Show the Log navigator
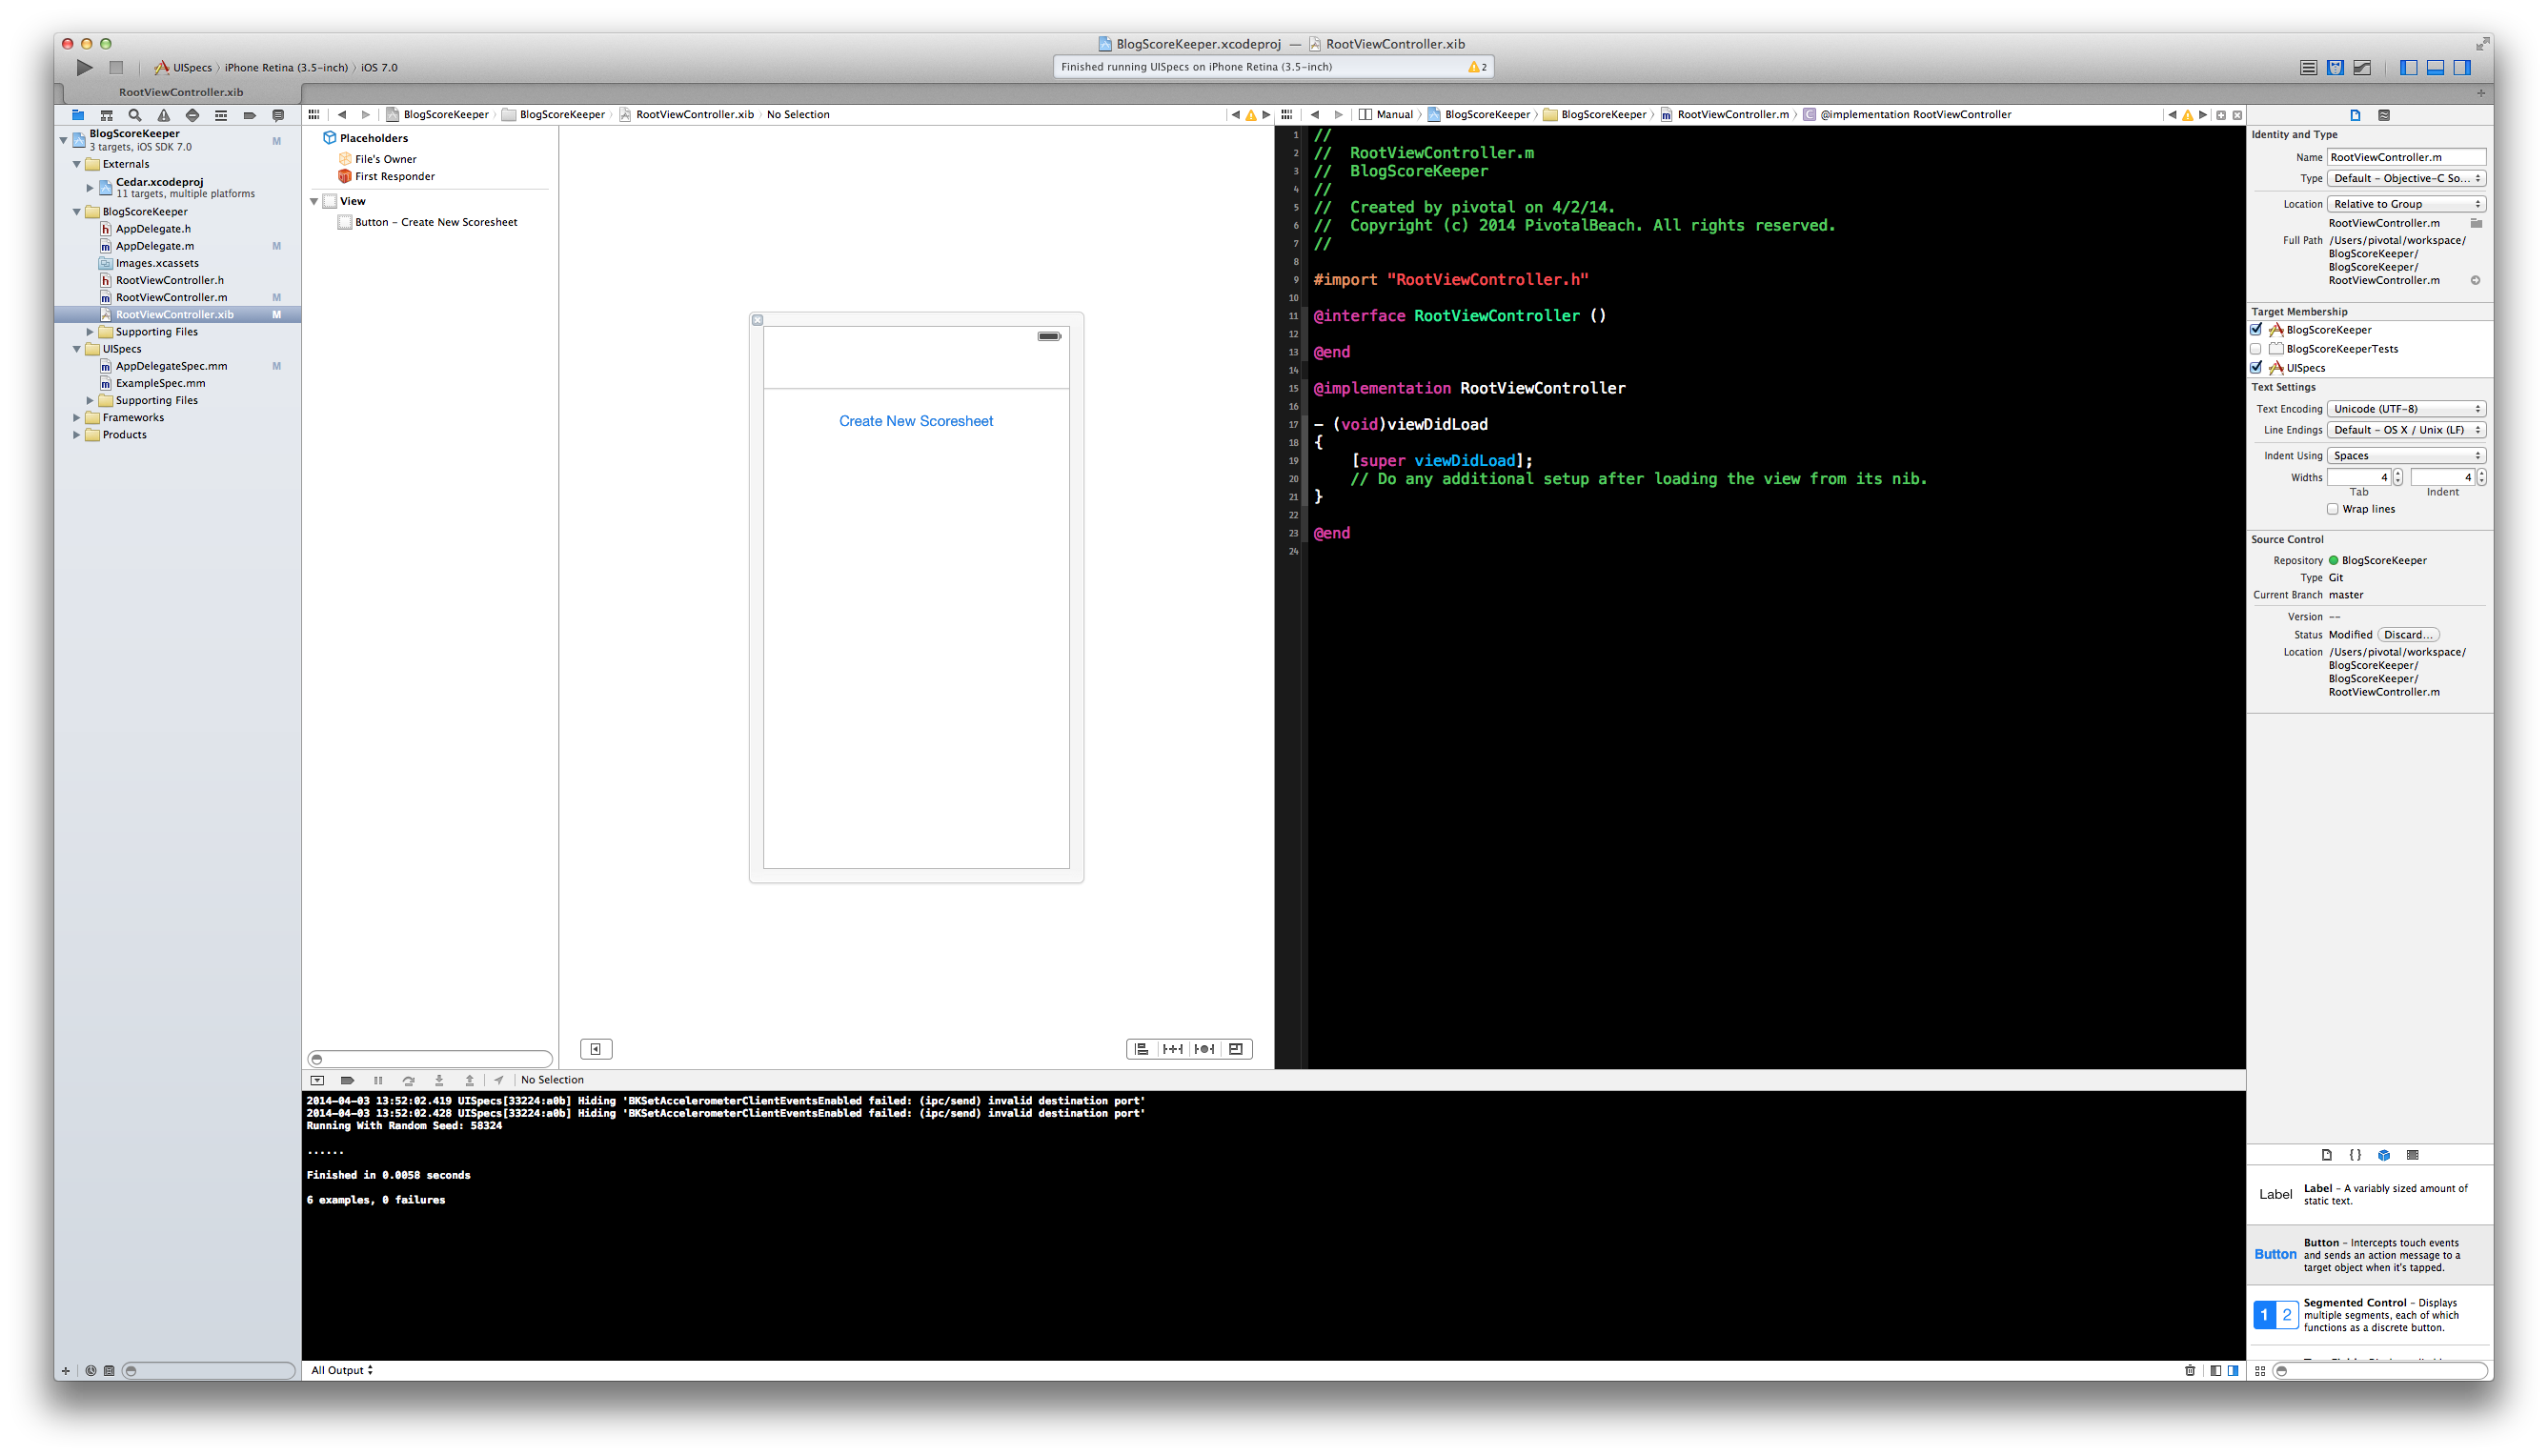The width and height of the screenshot is (2548, 1456). [x=279, y=115]
